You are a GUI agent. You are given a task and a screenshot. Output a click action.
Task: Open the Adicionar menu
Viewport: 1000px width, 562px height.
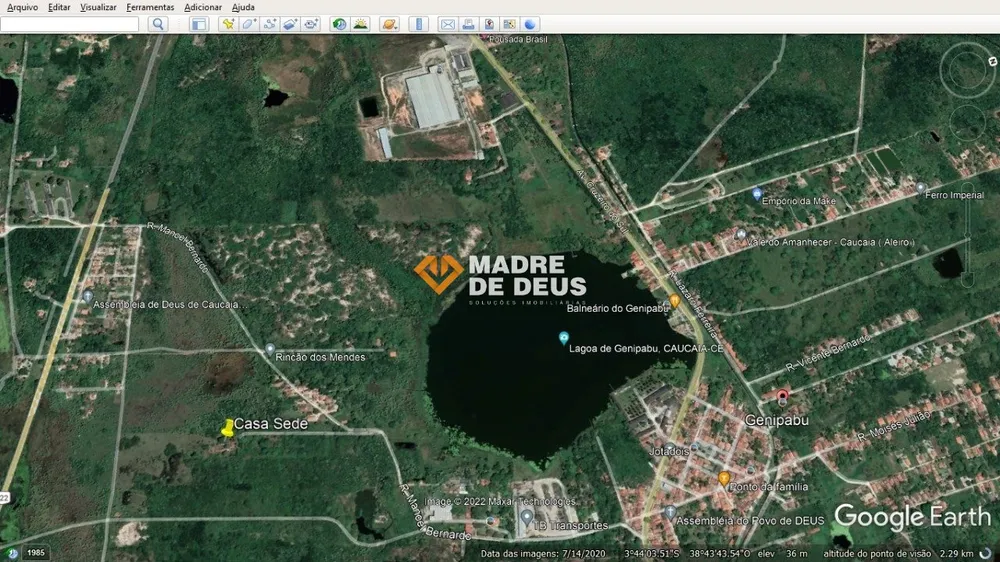(x=203, y=7)
